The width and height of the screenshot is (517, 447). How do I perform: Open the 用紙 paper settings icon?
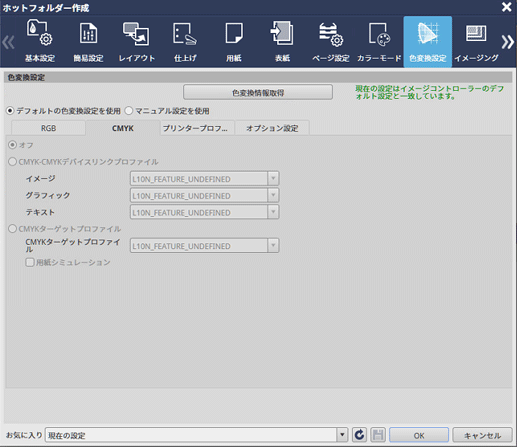pyautogui.click(x=234, y=41)
